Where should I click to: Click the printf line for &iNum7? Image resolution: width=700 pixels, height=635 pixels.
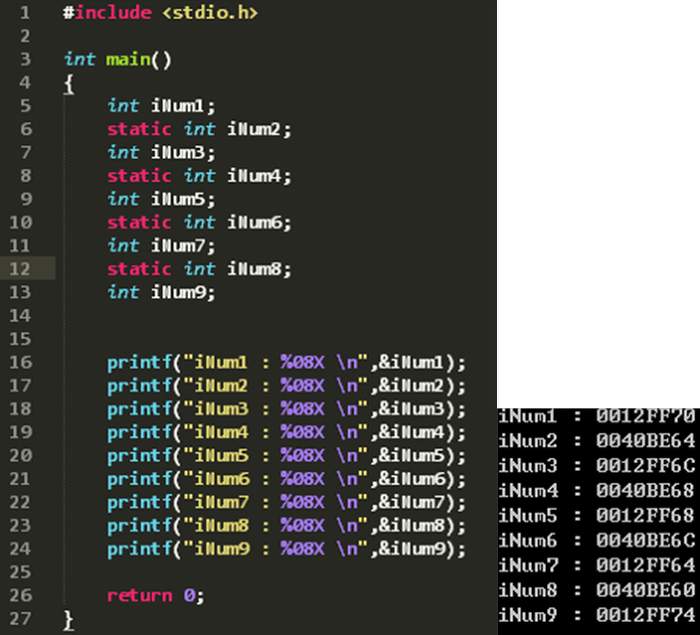tap(286, 502)
